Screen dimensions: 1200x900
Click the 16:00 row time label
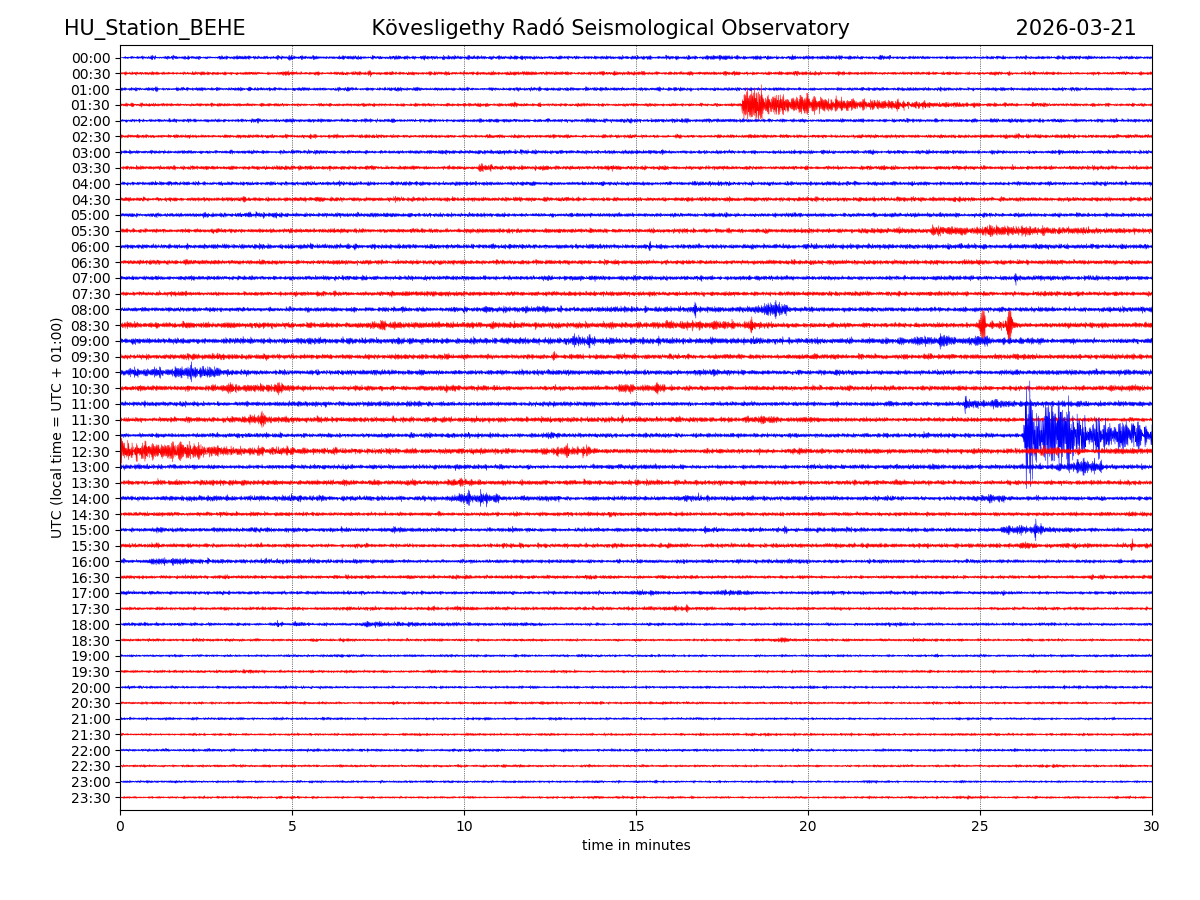tap(91, 562)
